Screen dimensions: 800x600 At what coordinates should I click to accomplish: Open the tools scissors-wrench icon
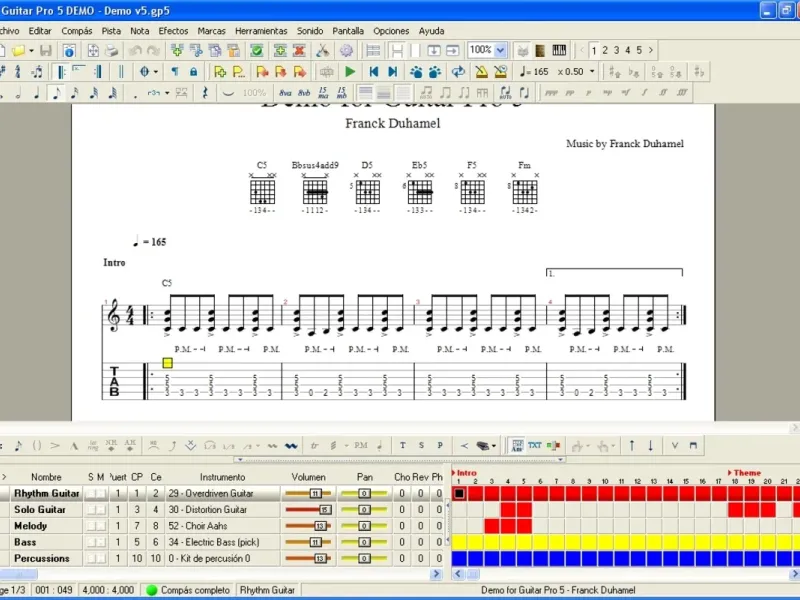323,50
